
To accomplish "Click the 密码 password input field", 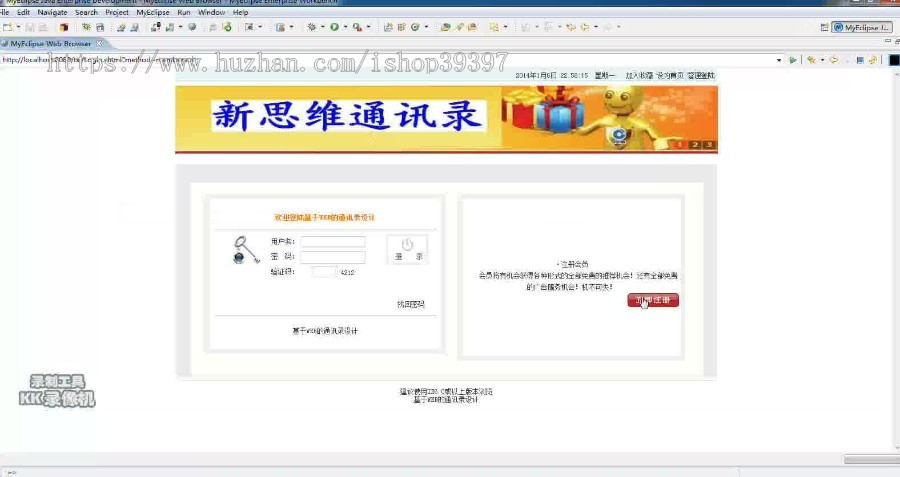I will [333, 257].
